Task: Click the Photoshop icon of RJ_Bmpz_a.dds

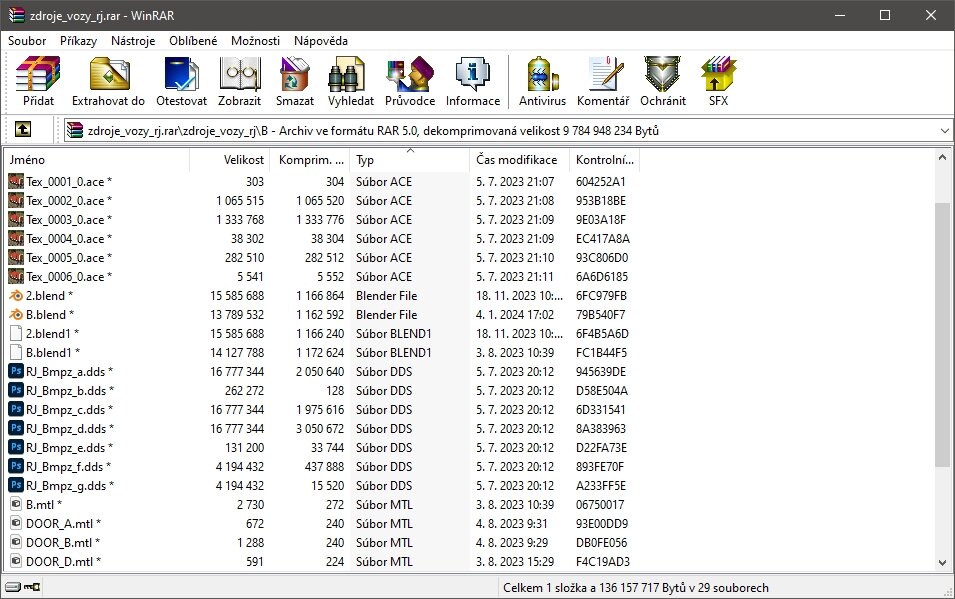Action: pos(16,371)
